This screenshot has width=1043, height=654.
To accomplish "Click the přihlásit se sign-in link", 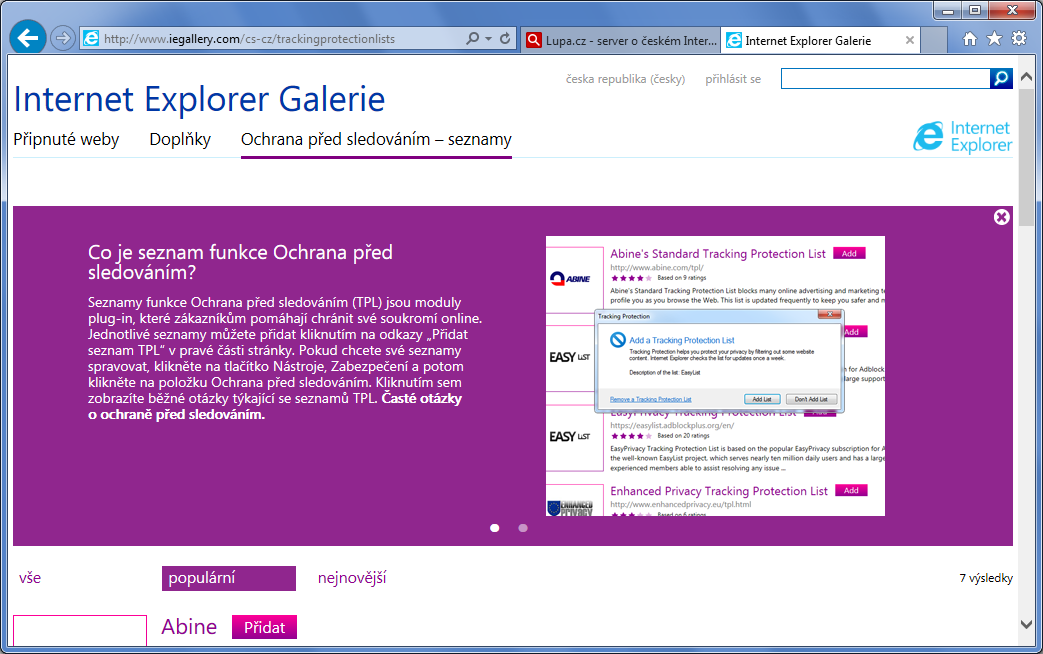I will [x=733, y=79].
